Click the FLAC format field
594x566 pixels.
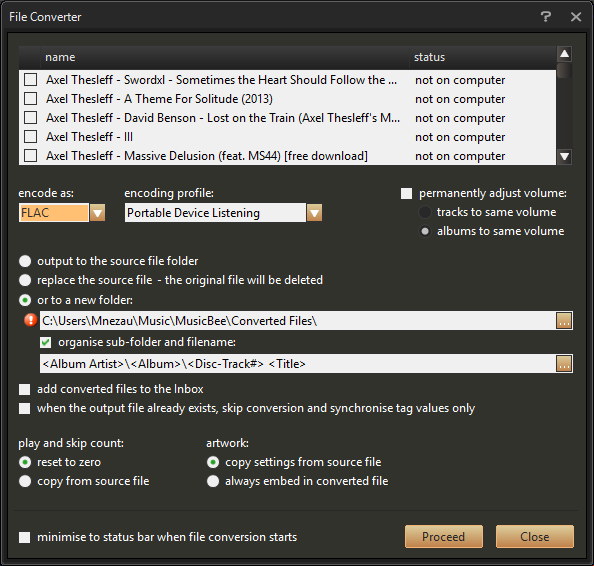[53, 213]
